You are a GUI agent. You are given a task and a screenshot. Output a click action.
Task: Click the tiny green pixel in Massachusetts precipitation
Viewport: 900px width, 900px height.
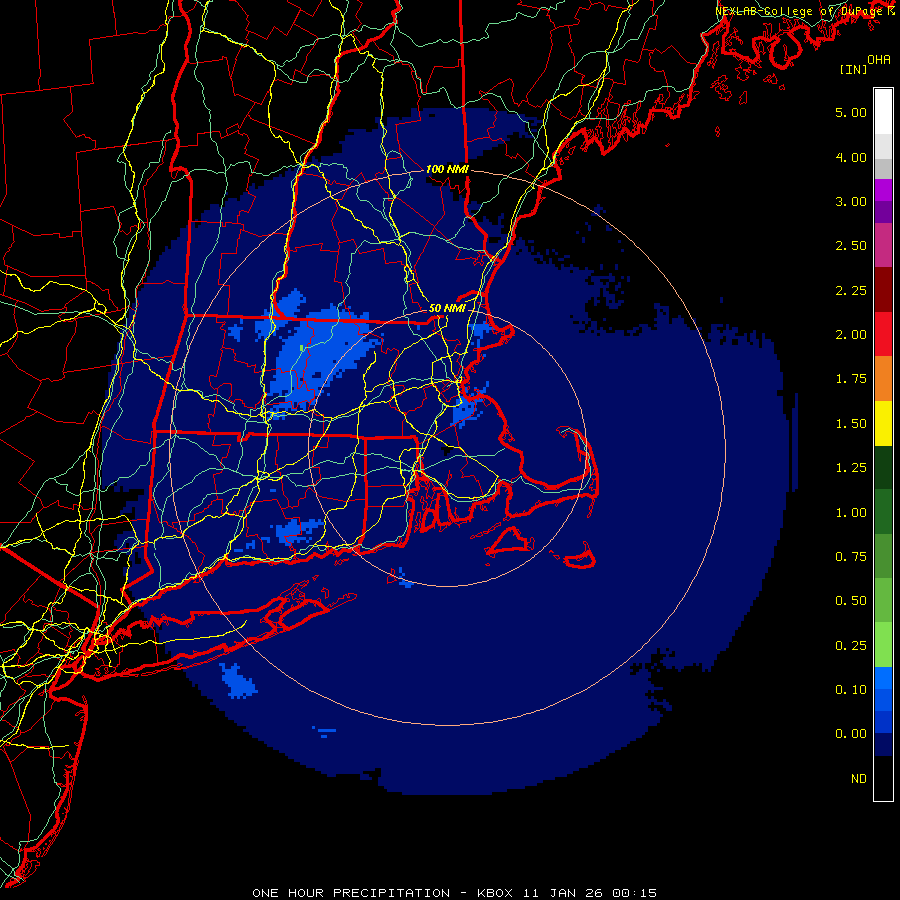[302, 348]
